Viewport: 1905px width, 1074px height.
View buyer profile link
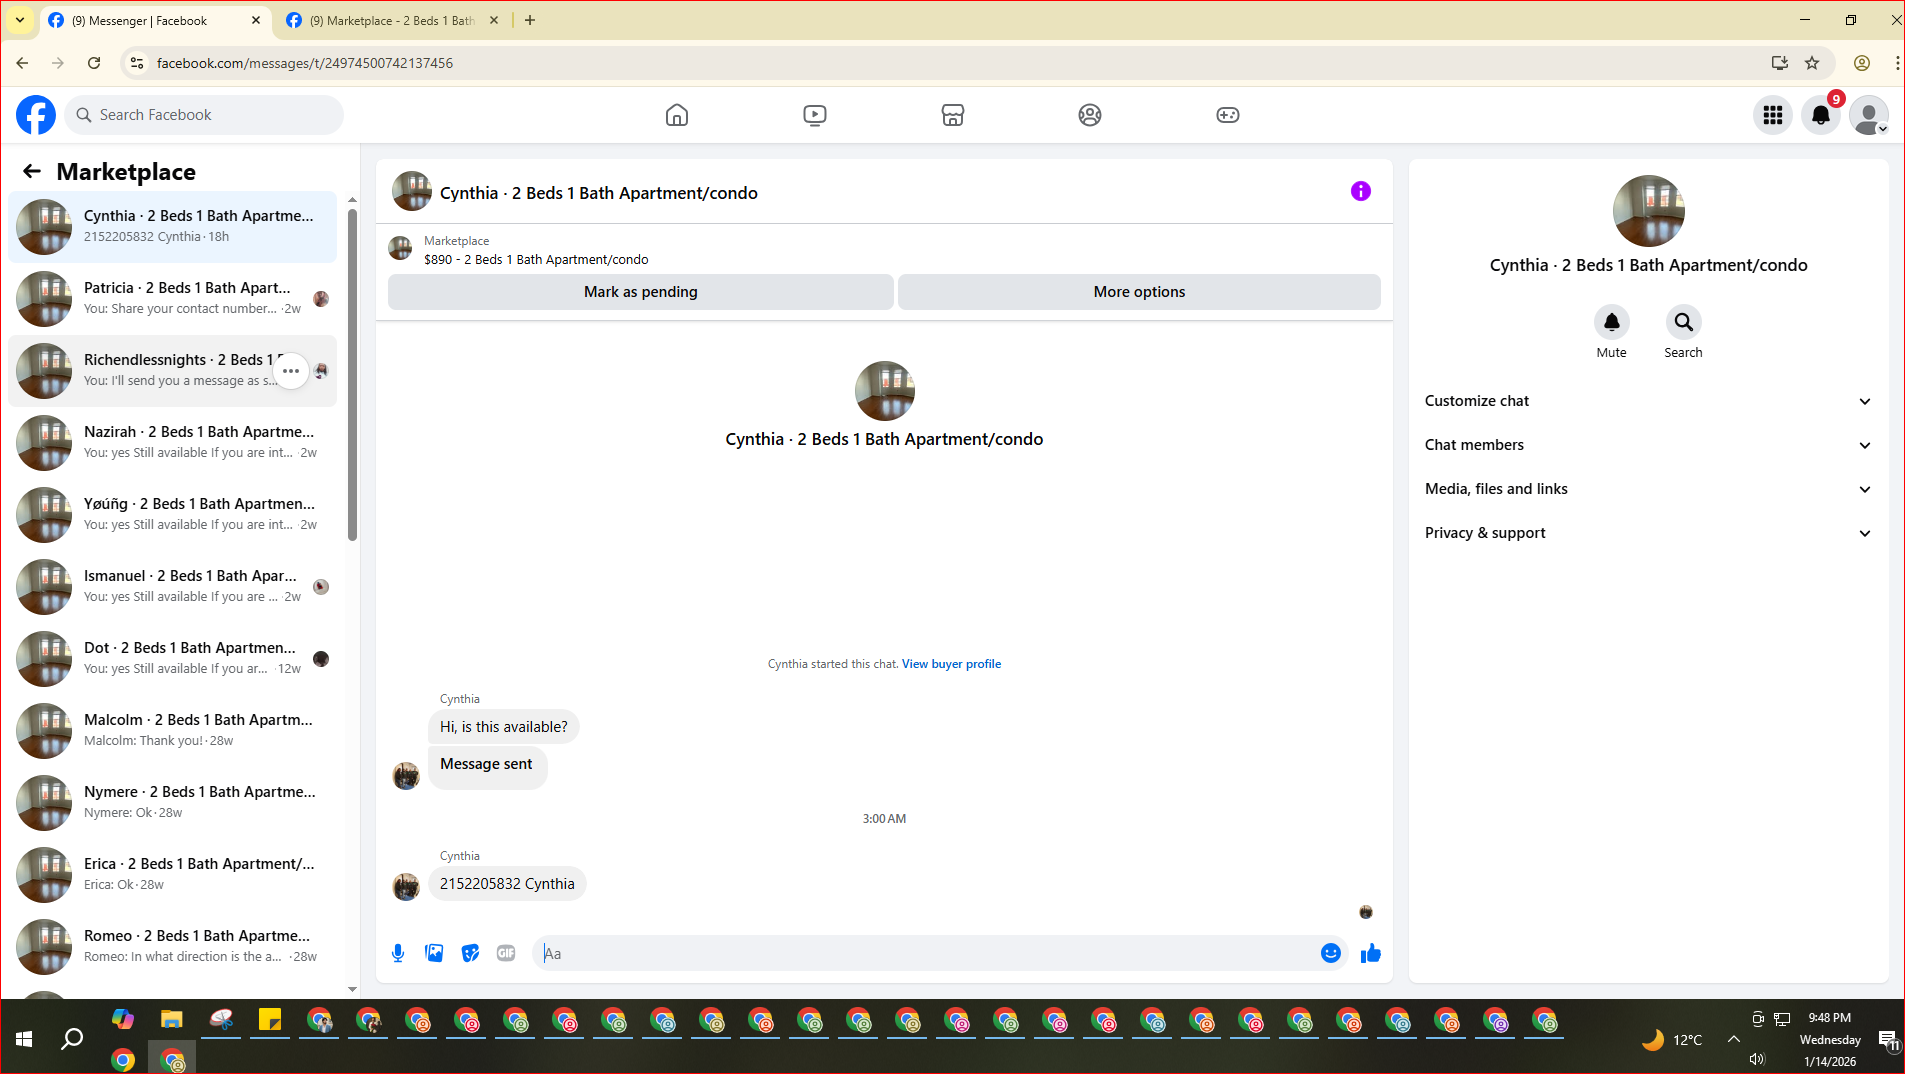951,664
